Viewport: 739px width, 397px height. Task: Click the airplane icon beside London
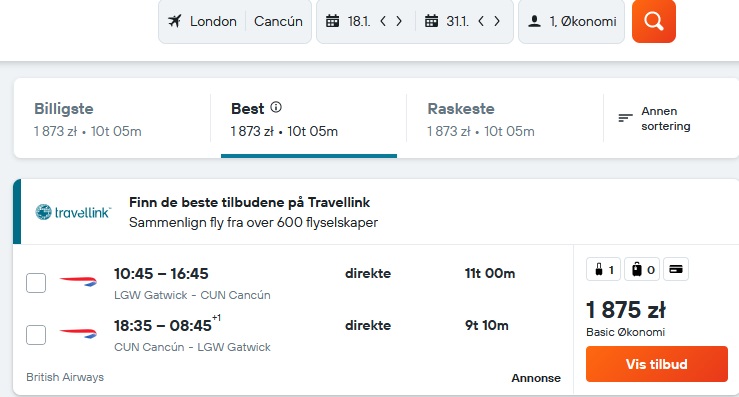coord(175,21)
